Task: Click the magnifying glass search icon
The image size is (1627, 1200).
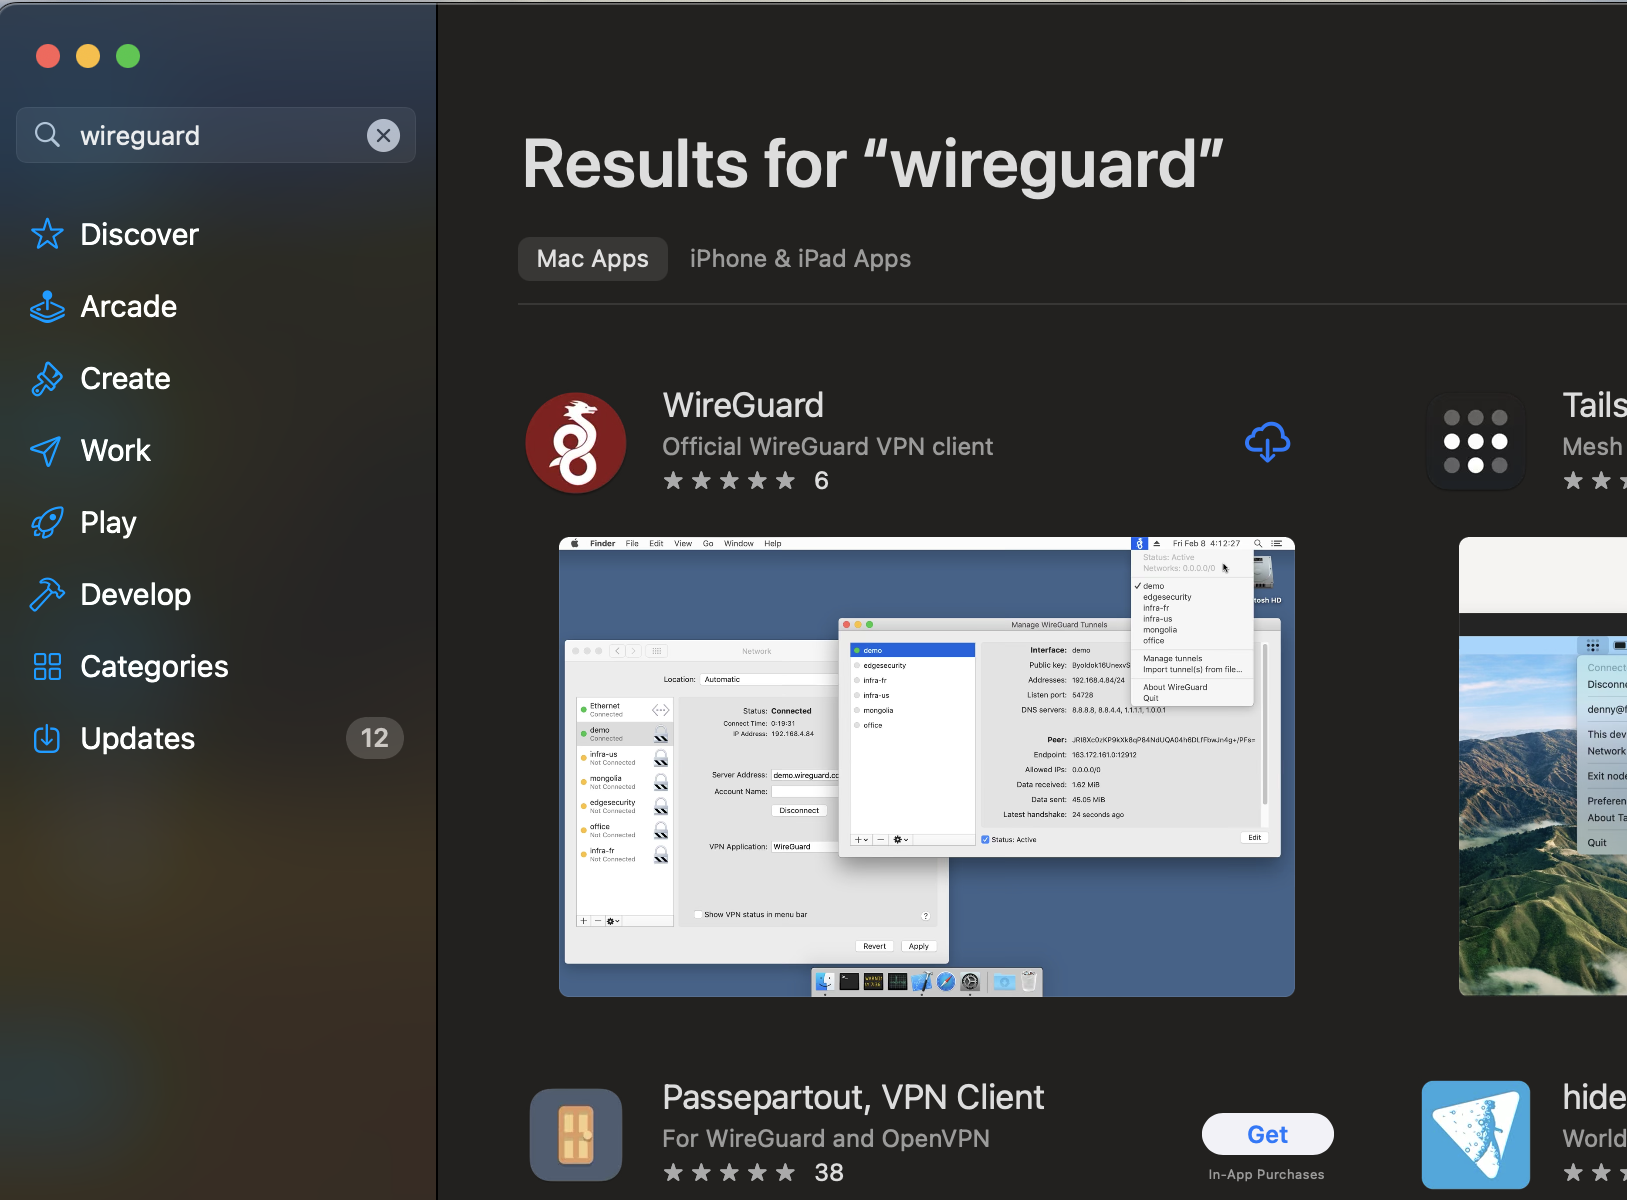Action: pos(47,135)
